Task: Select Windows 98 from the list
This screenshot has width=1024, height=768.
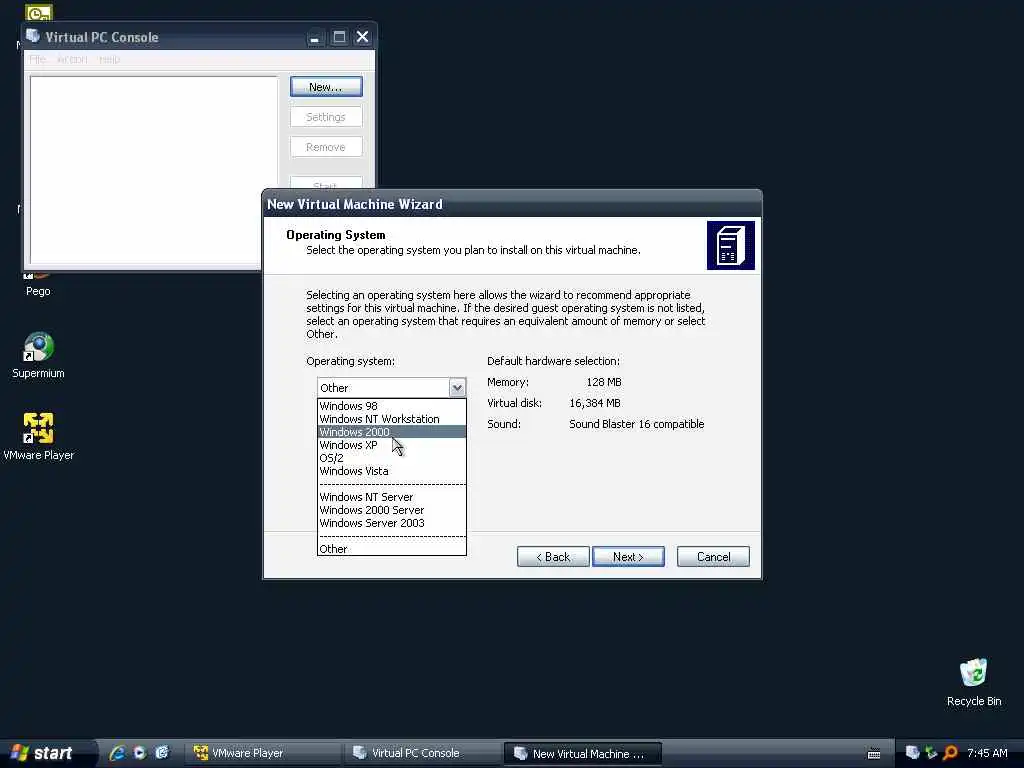Action: click(x=391, y=406)
